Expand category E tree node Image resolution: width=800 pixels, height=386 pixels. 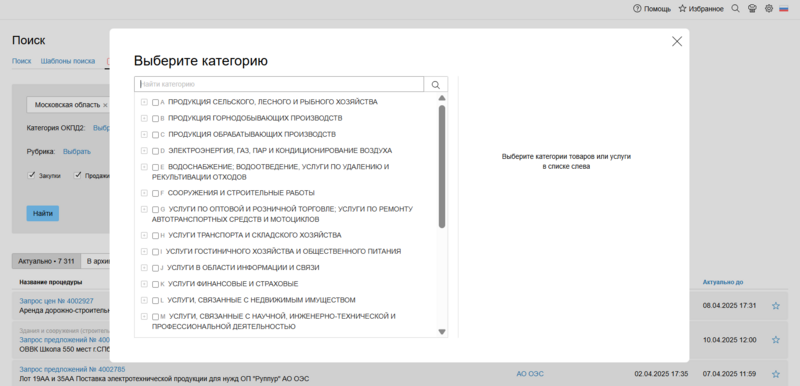point(144,167)
